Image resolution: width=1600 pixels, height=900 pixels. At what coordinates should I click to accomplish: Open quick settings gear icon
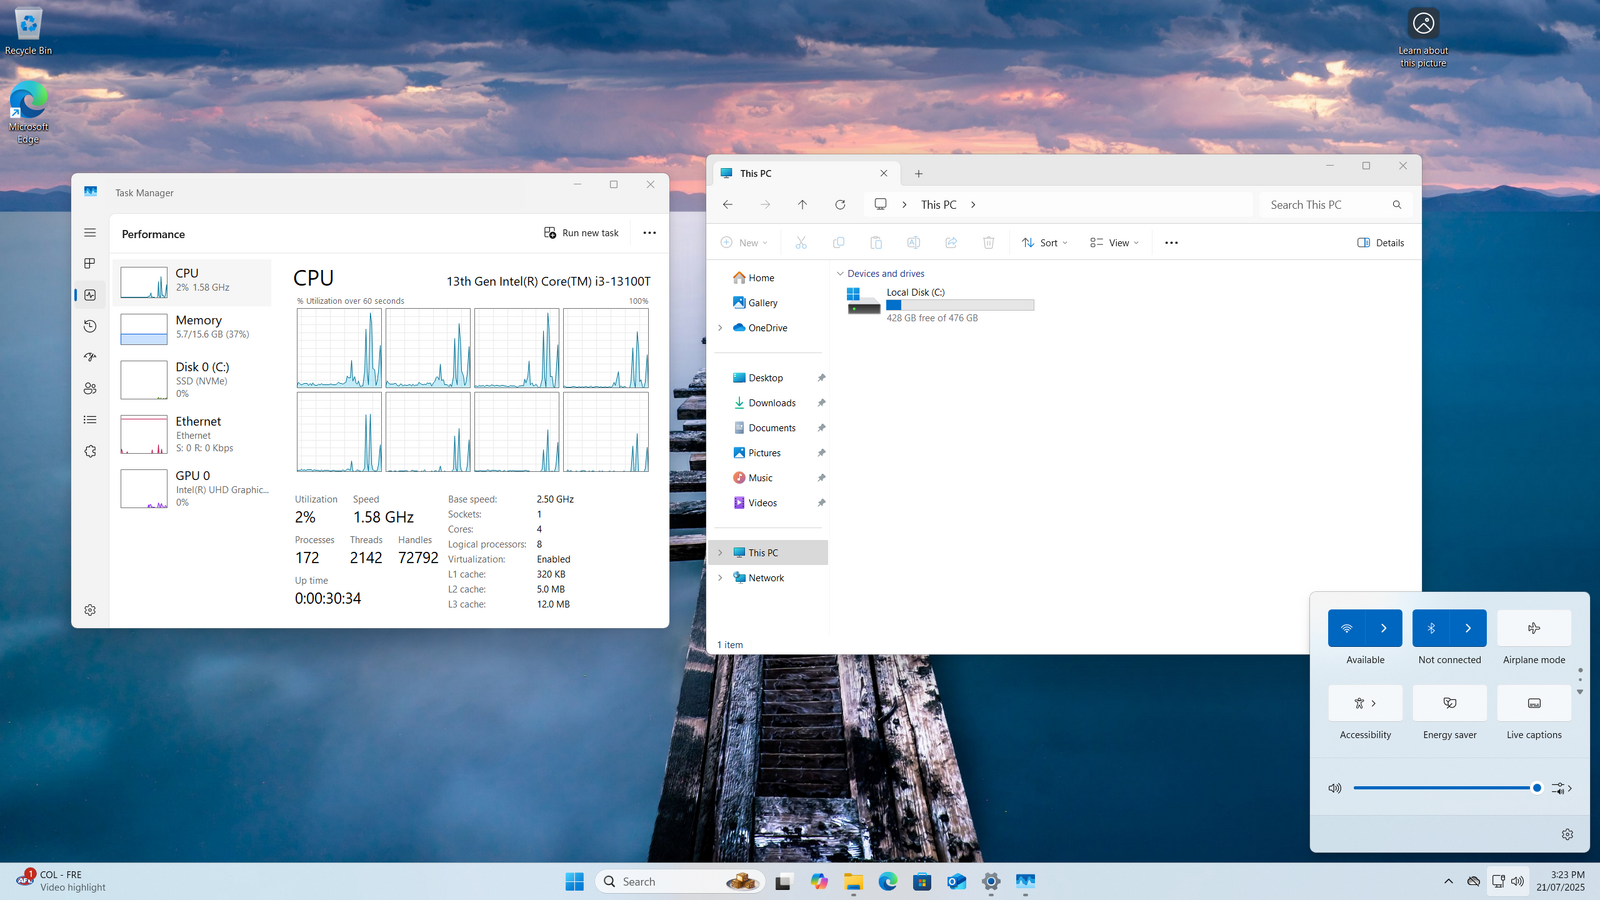pyautogui.click(x=1567, y=834)
